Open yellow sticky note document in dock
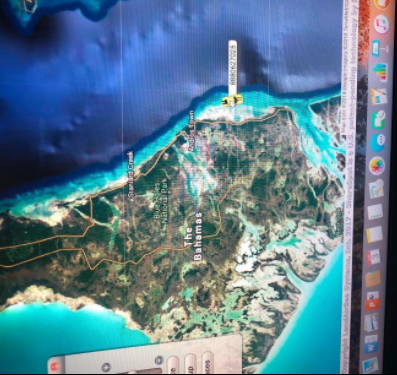The width and height of the screenshot is (397, 375). click(x=374, y=234)
